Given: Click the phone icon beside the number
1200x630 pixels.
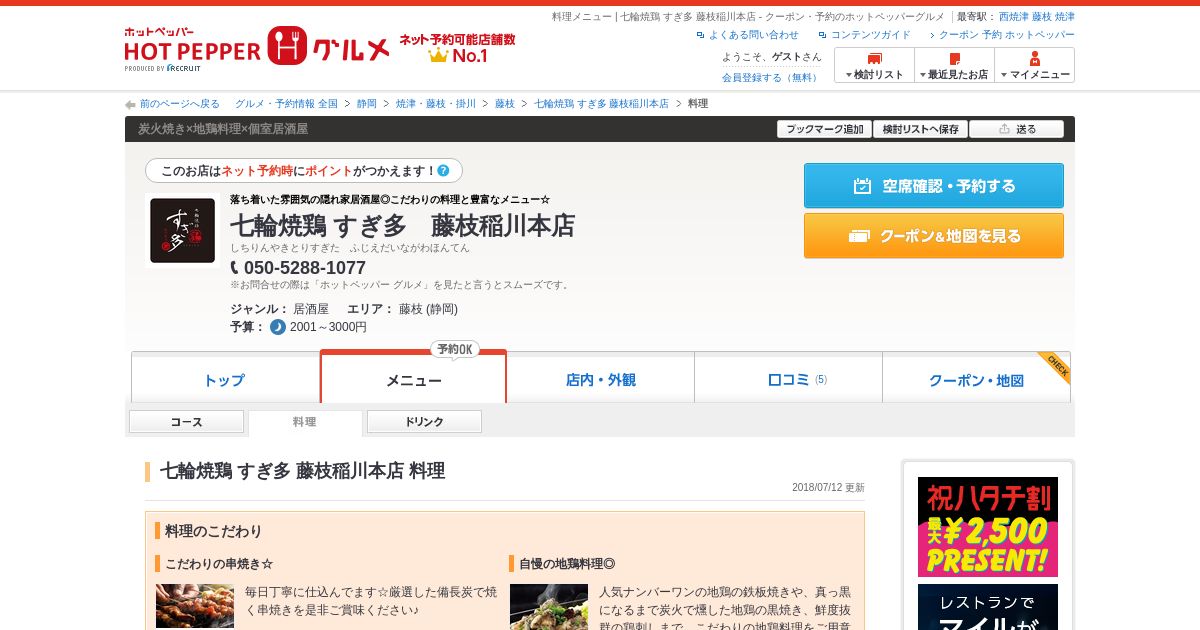Looking at the screenshot, I should [235, 268].
